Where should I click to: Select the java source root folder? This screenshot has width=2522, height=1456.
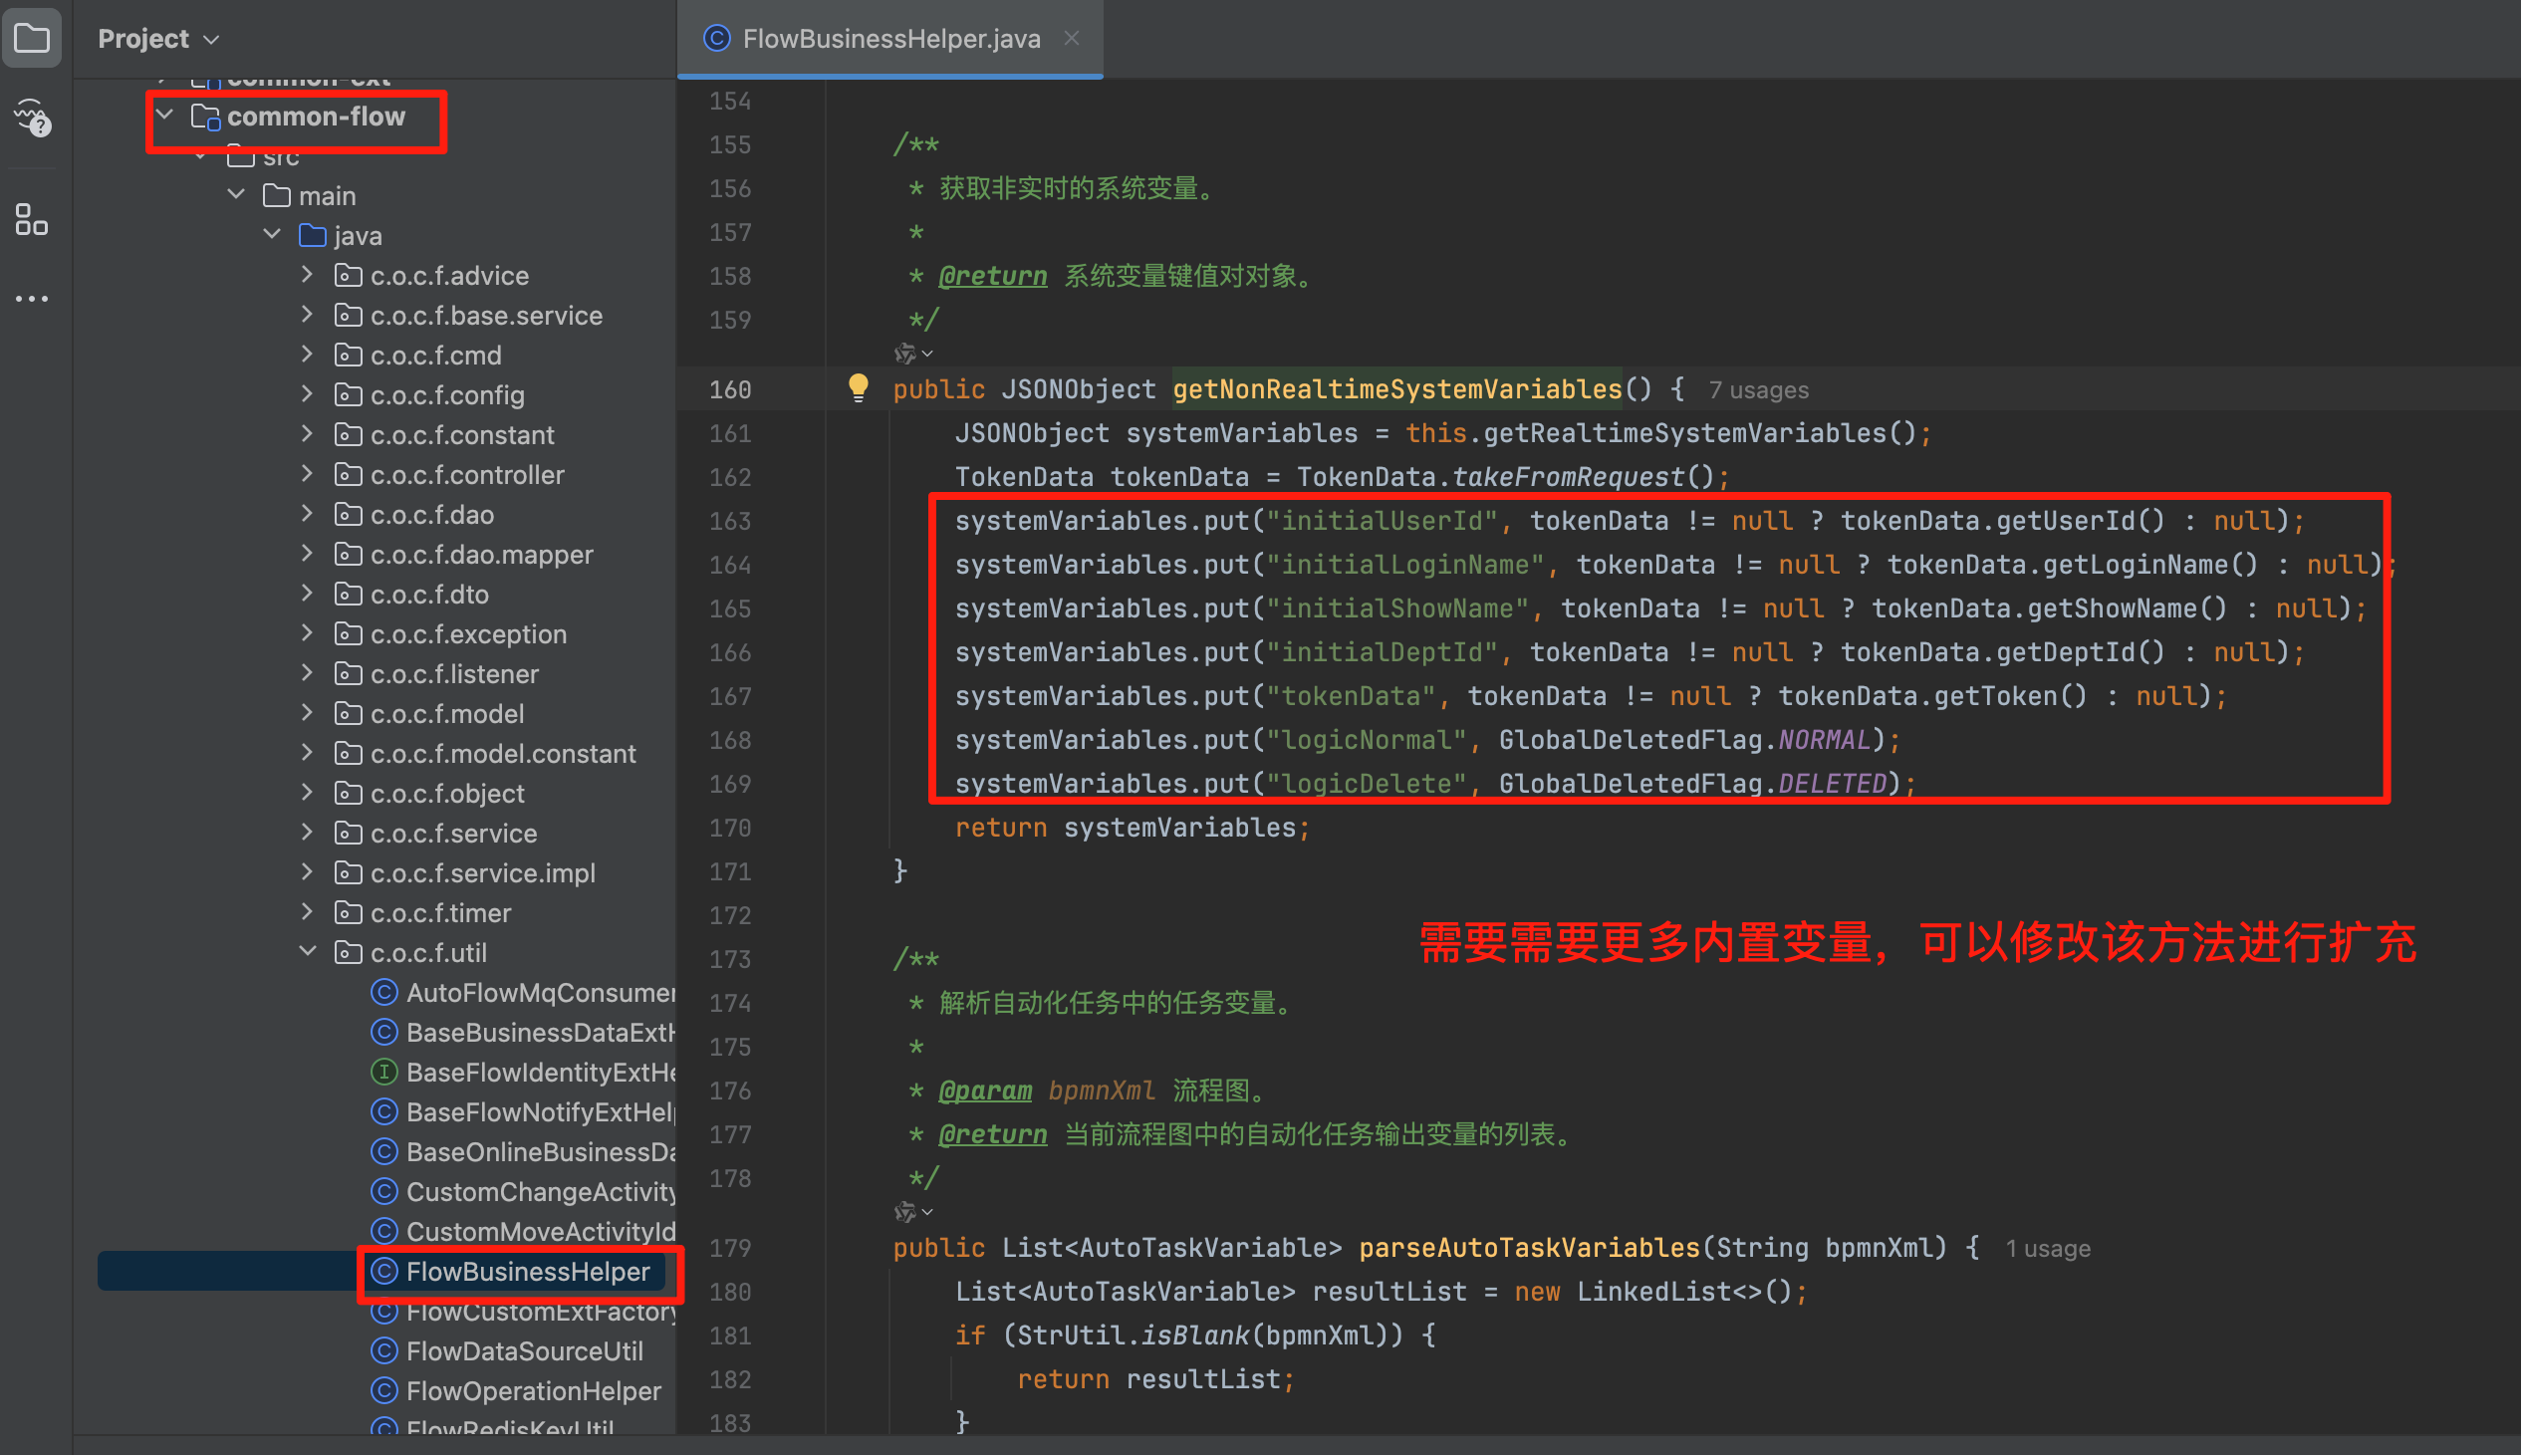(x=340, y=235)
